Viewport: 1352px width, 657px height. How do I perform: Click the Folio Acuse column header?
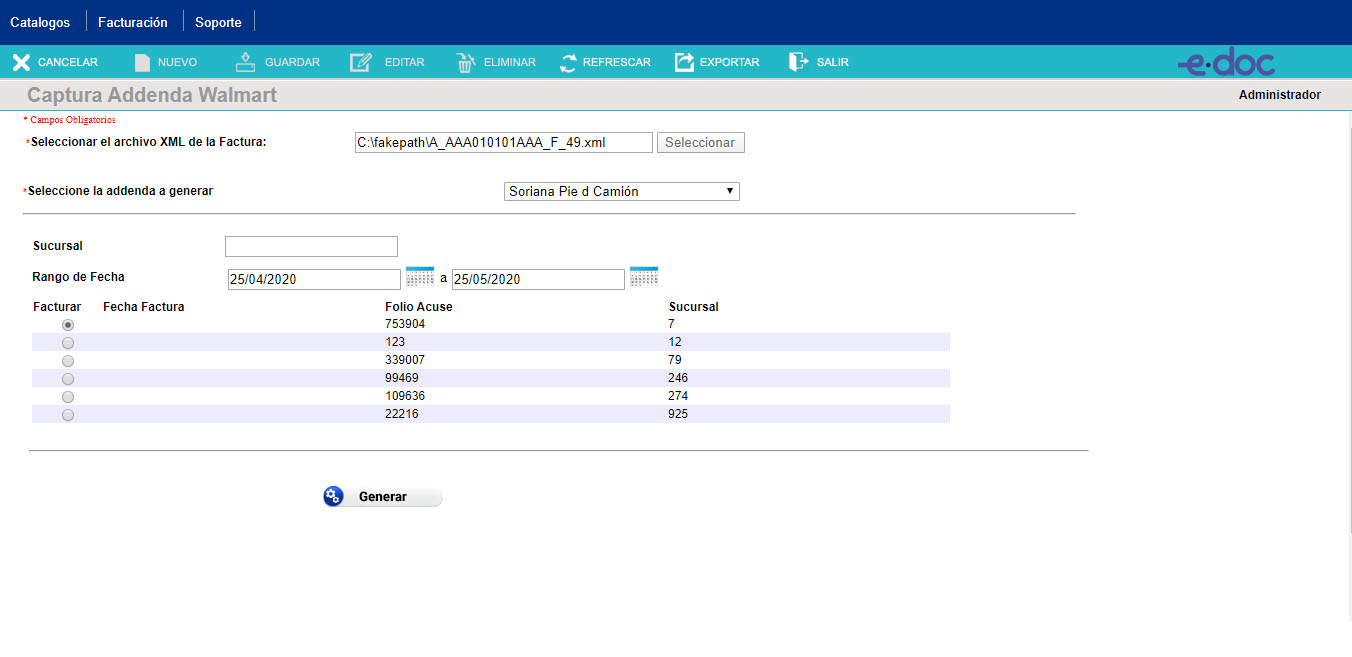418,307
